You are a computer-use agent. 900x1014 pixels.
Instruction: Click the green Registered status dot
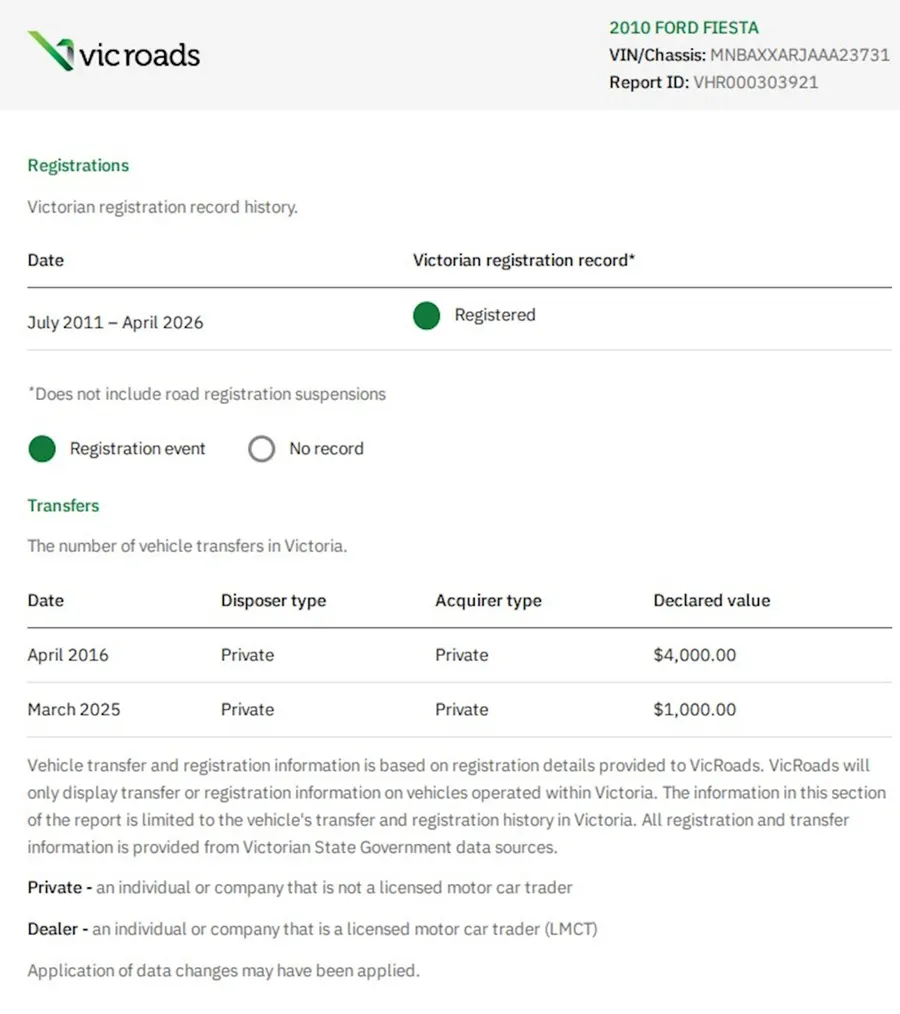[x=426, y=316]
